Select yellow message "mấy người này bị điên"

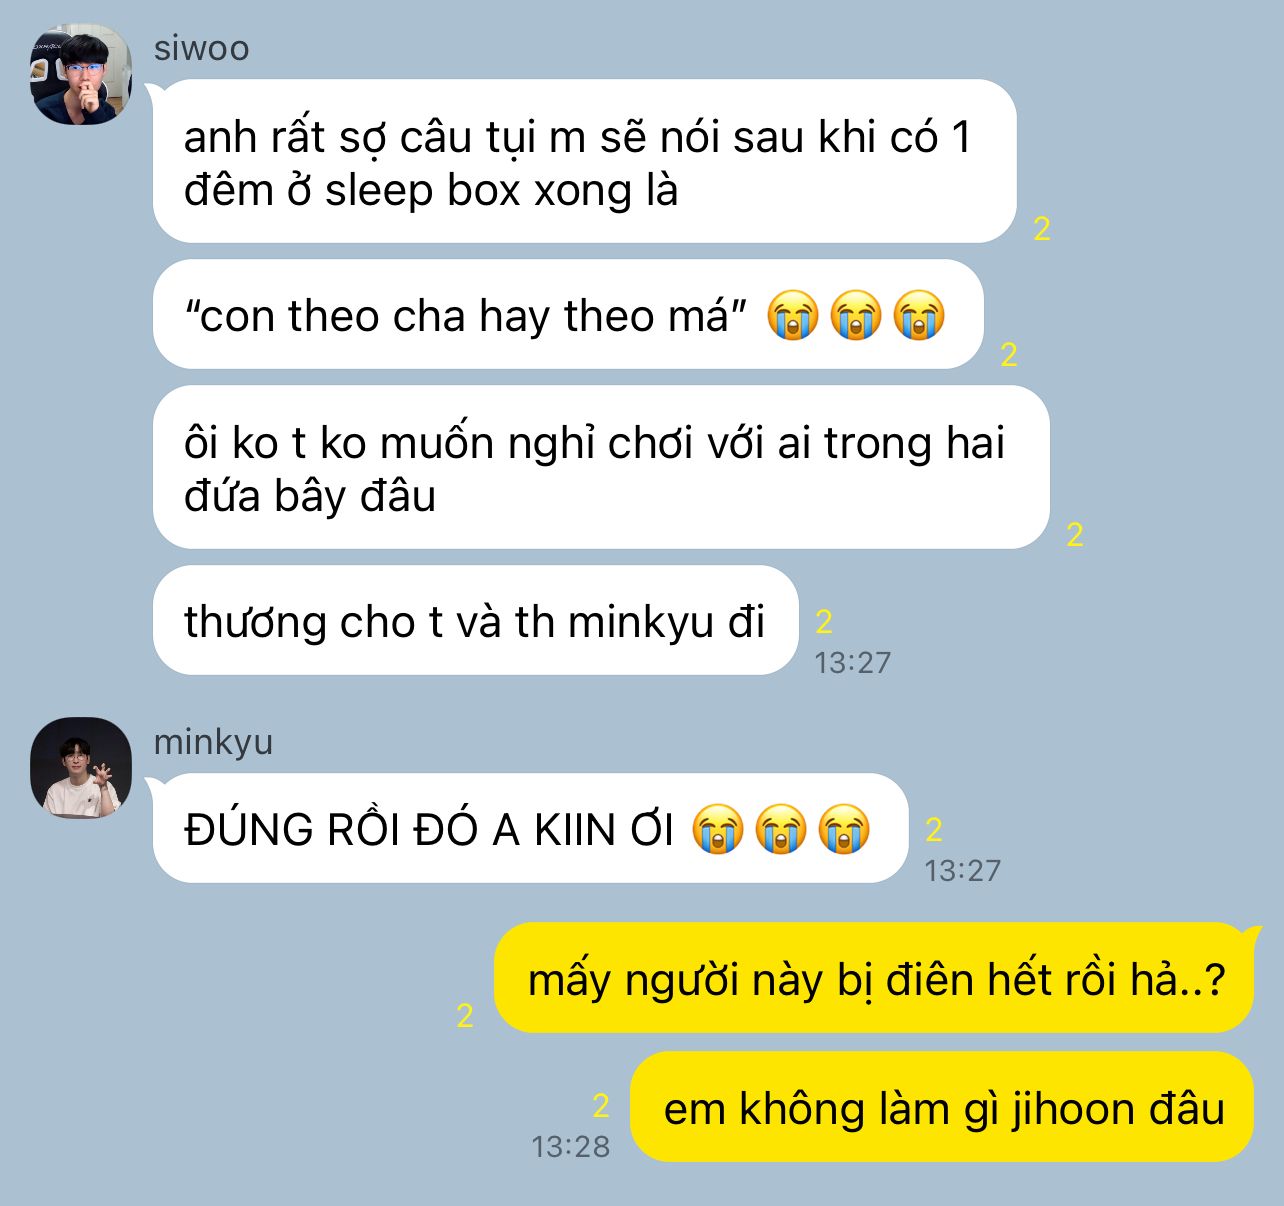pyautogui.click(x=874, y=978)
